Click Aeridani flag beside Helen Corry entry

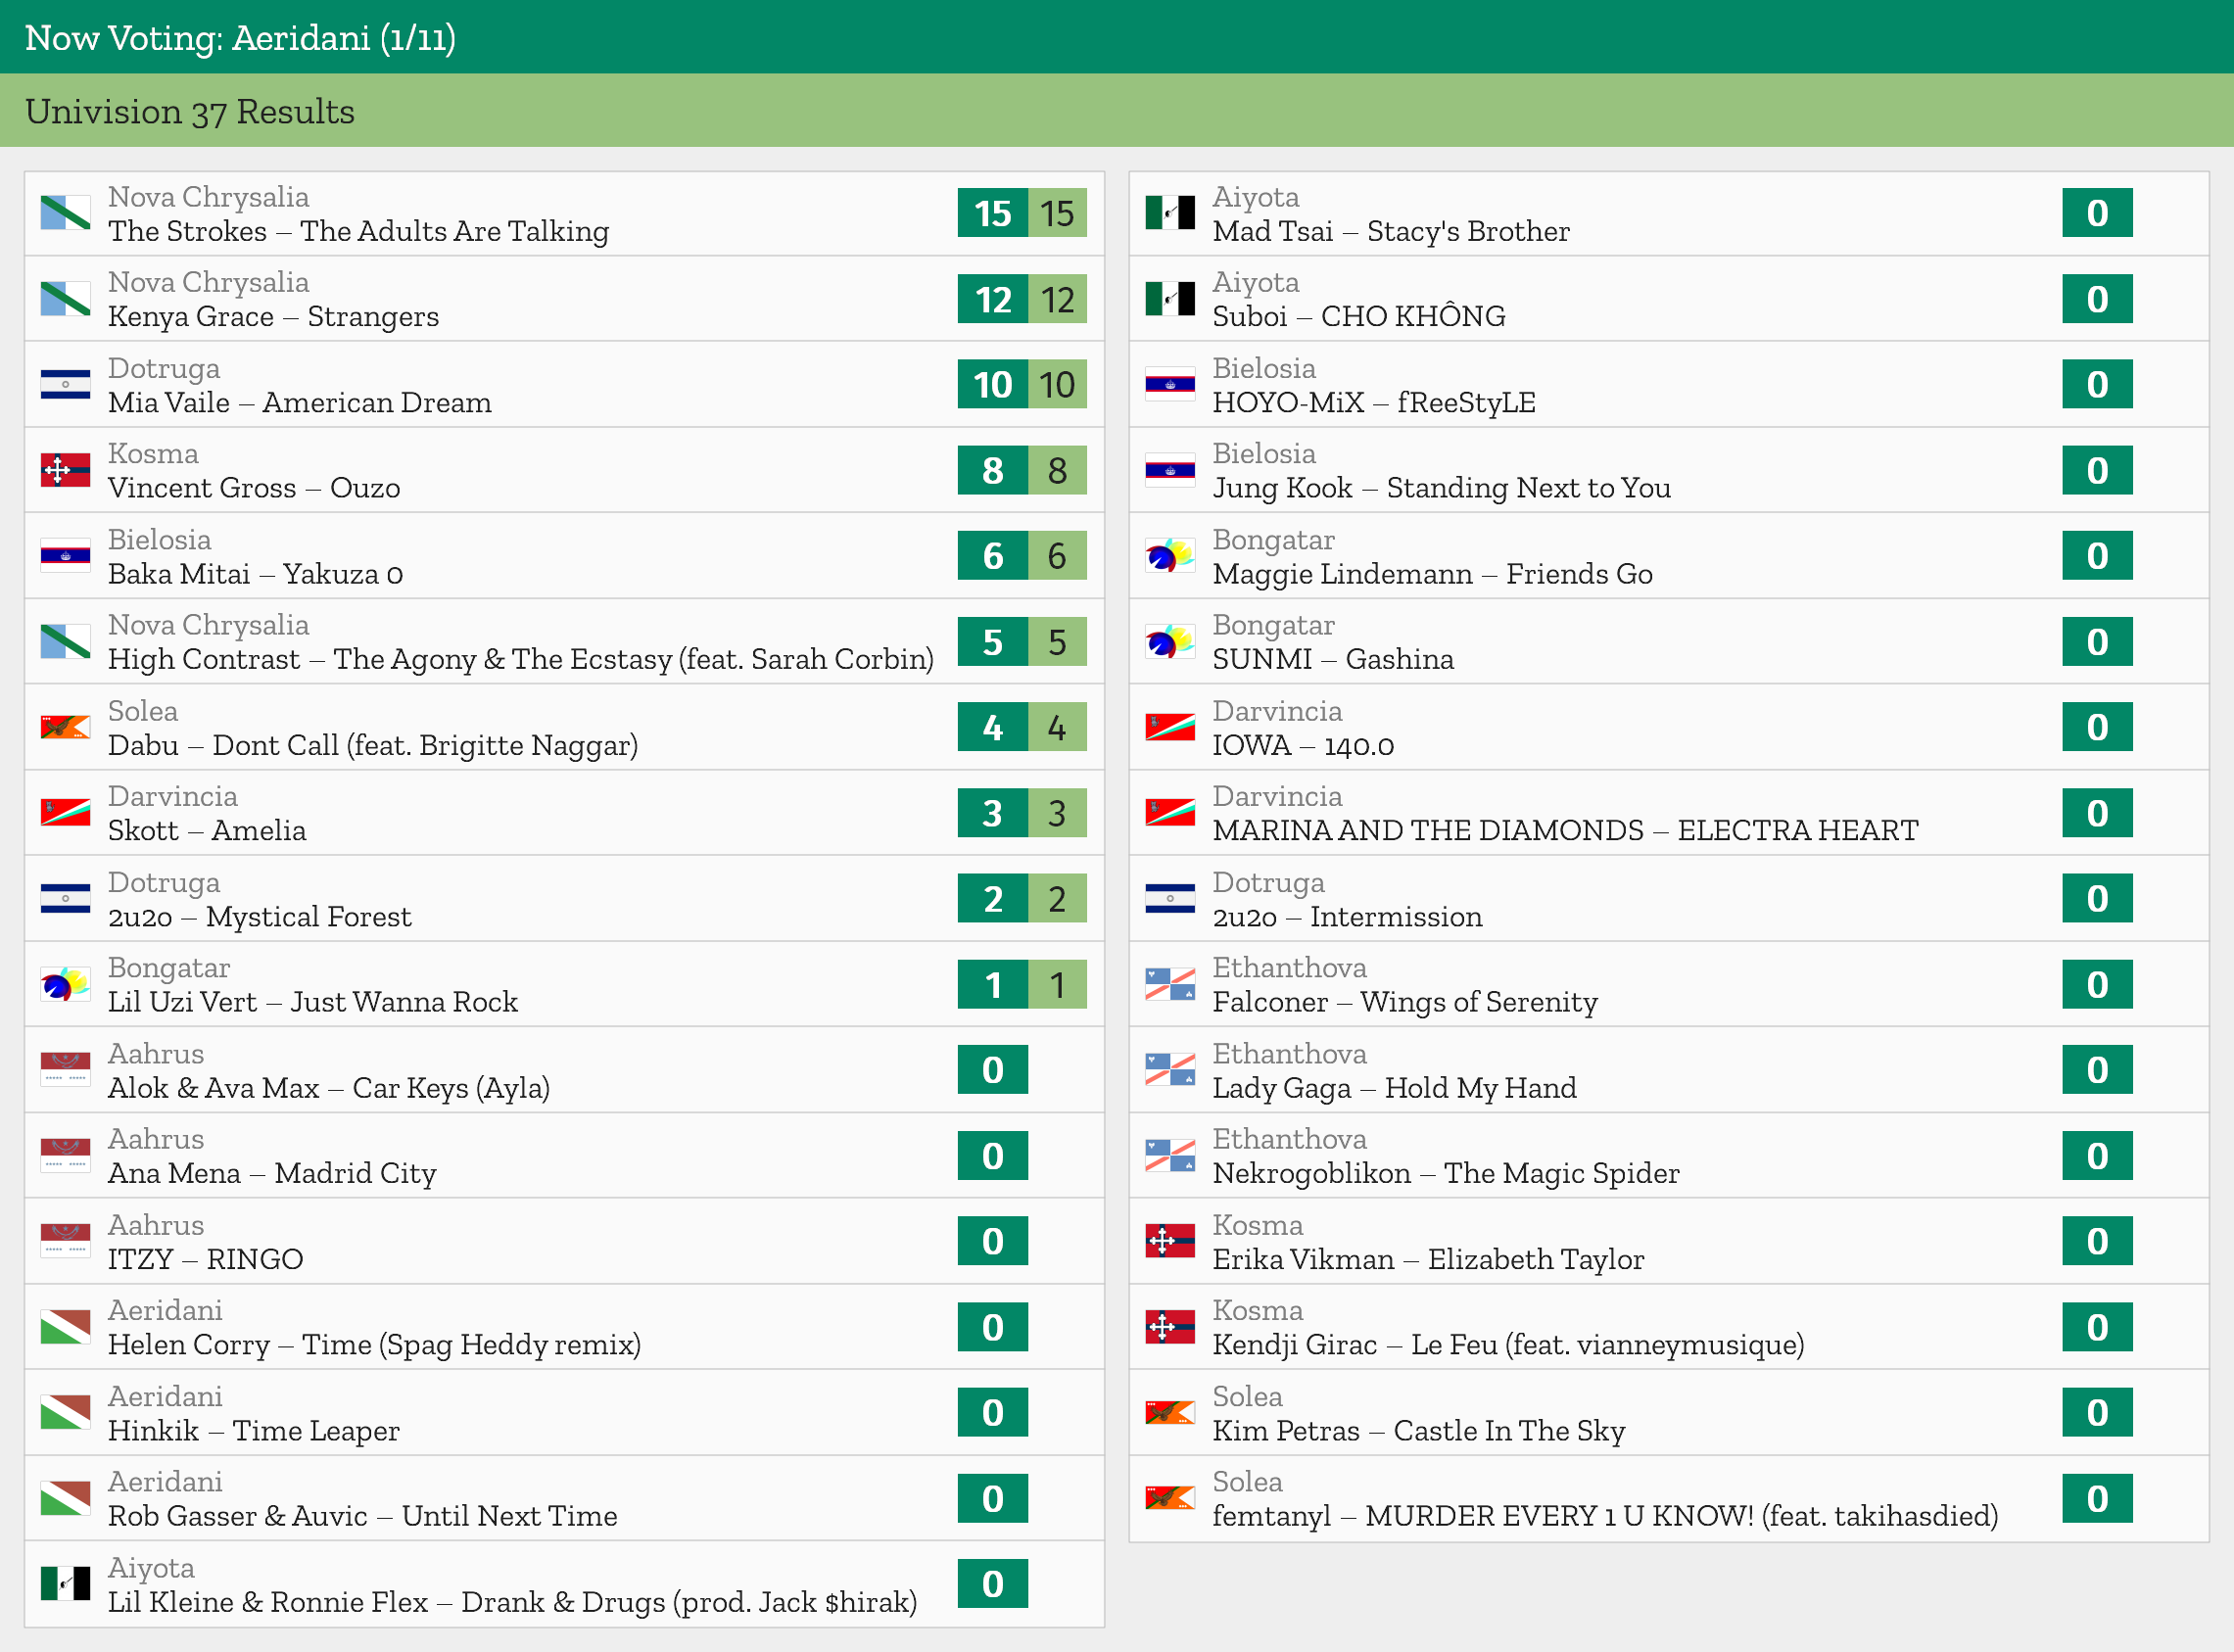pos(65,1327)
